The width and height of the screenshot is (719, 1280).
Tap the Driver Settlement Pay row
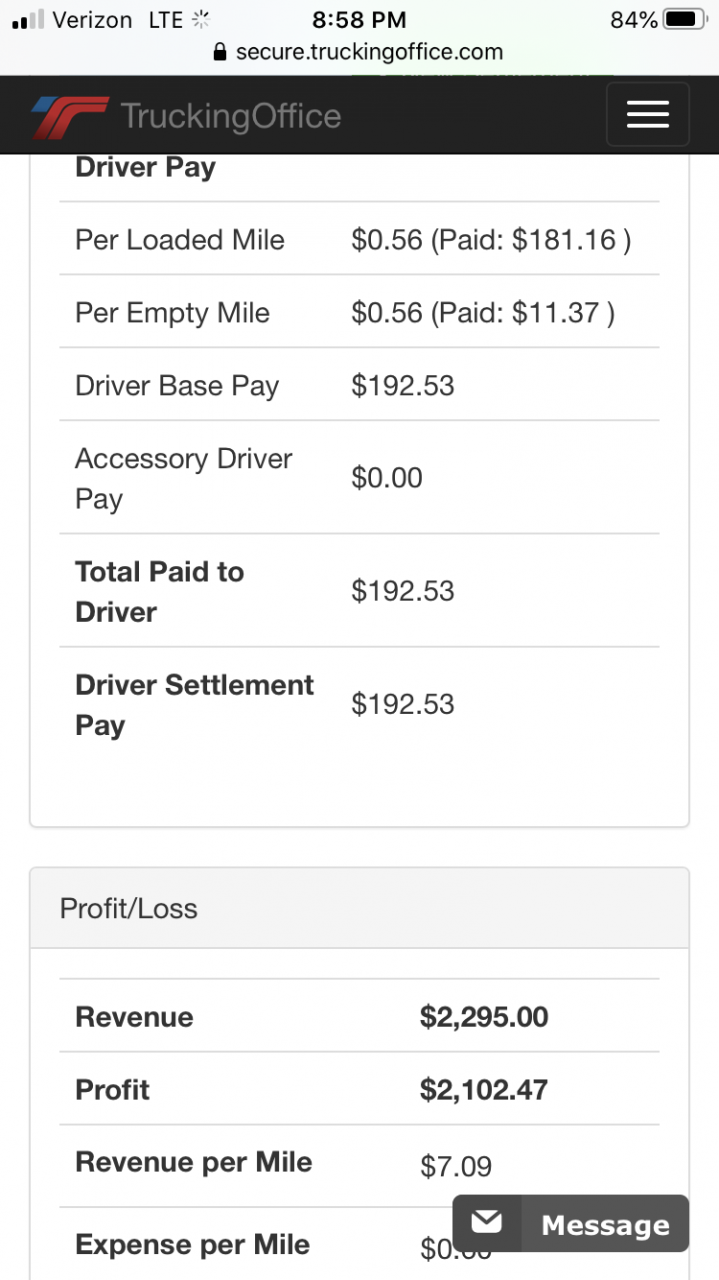(359, 704)
